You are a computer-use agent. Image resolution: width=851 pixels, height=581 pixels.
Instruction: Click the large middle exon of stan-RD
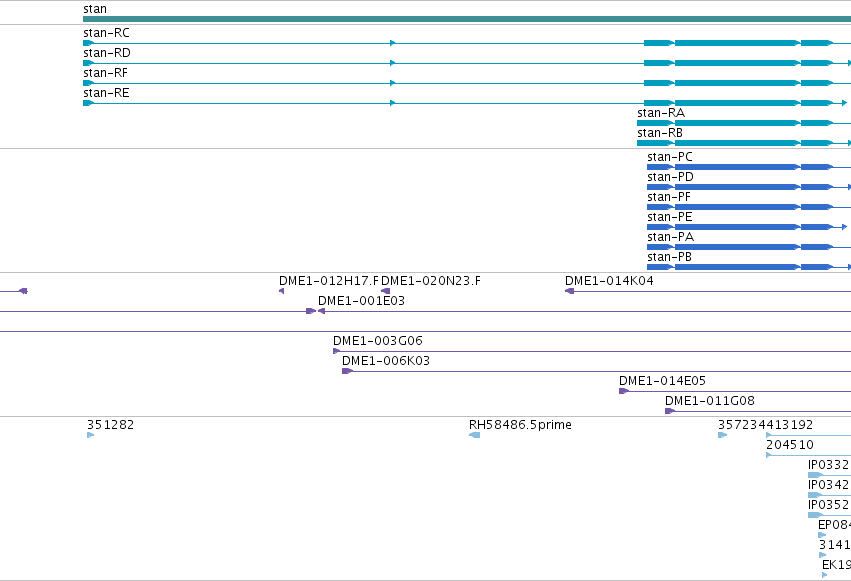736,63
